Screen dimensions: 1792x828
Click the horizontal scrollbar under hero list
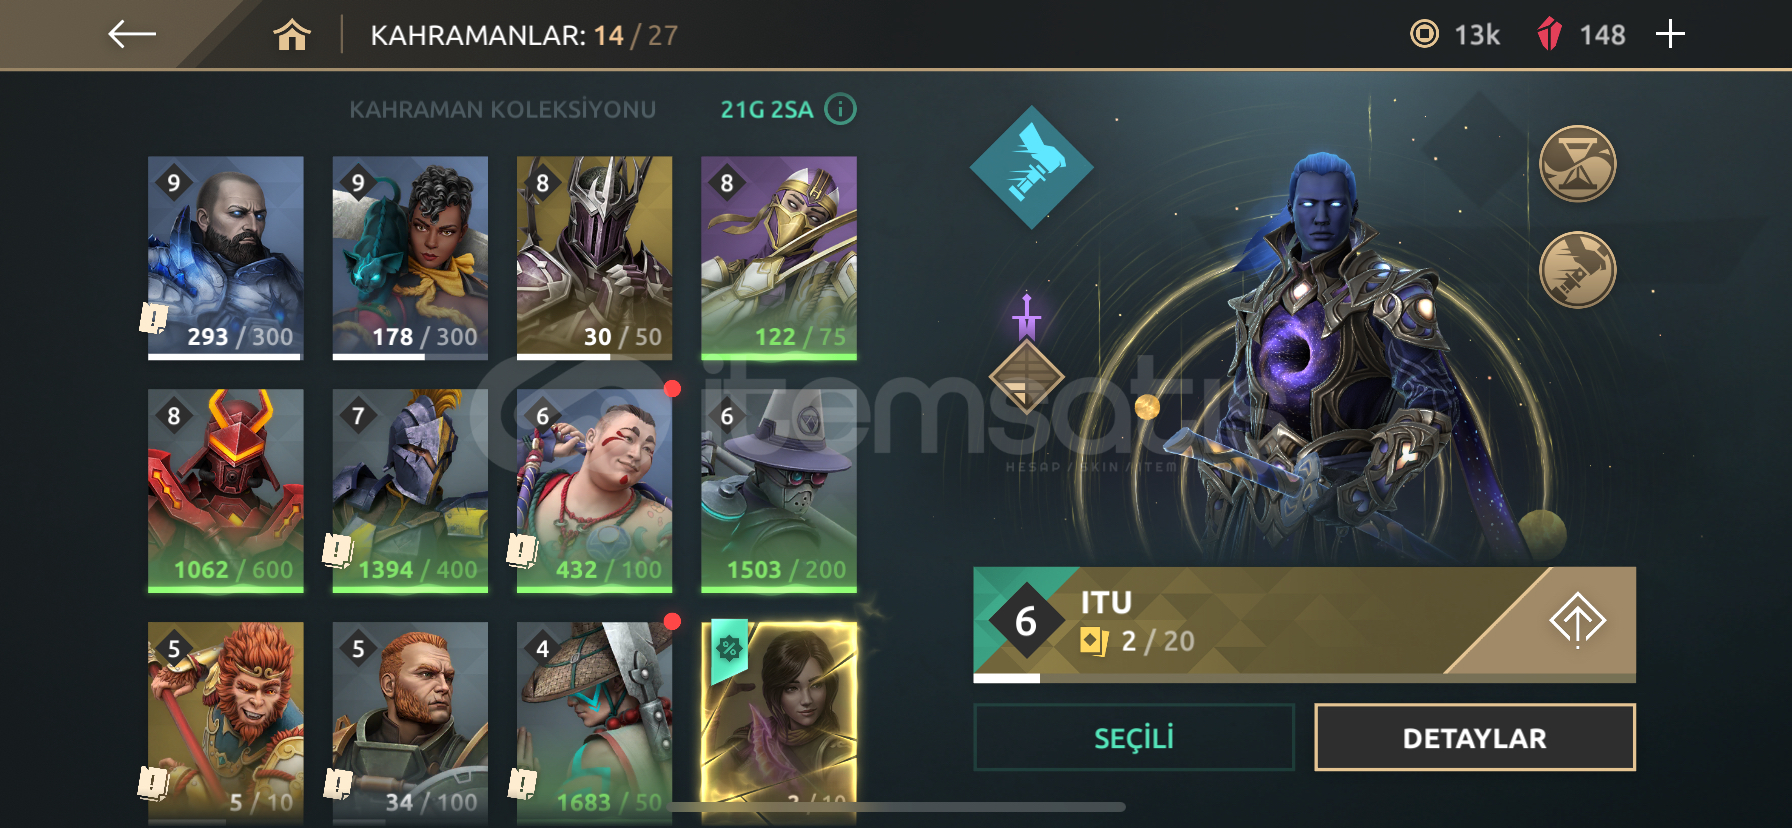tap(897, 807)
